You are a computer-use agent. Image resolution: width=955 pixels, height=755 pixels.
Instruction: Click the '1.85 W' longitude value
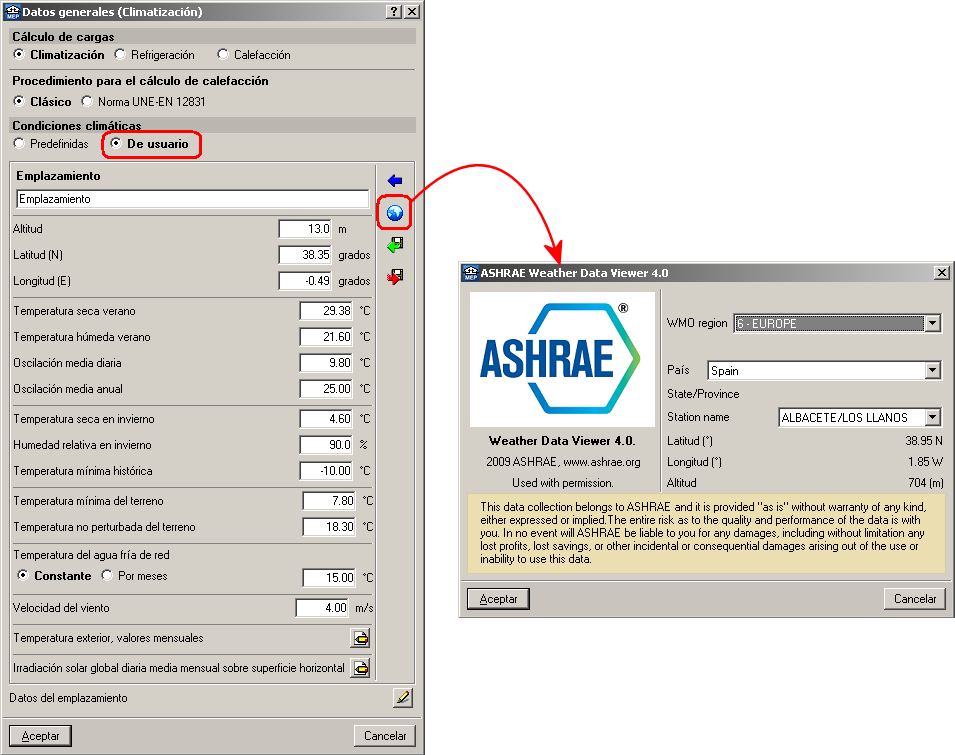[x=925, y=462]
